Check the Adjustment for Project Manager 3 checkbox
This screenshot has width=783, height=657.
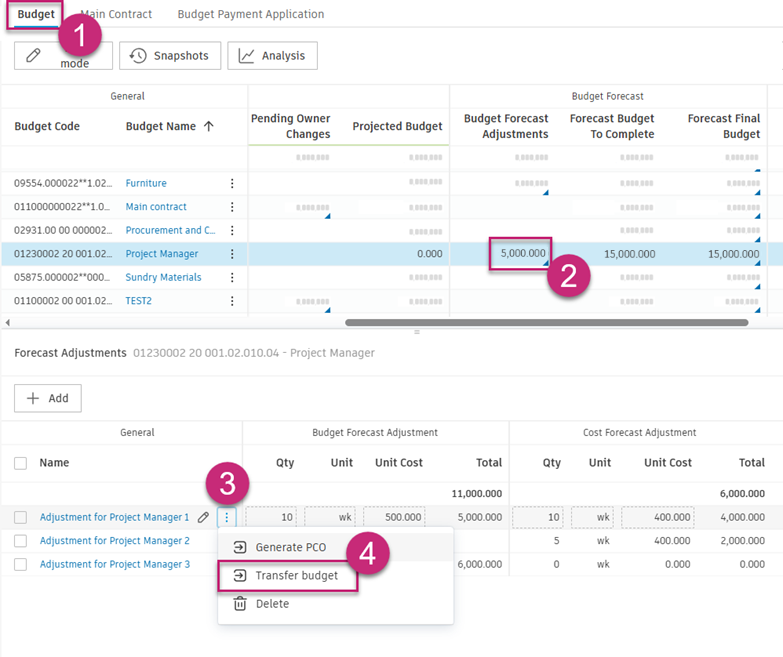(x=20, y=564)
